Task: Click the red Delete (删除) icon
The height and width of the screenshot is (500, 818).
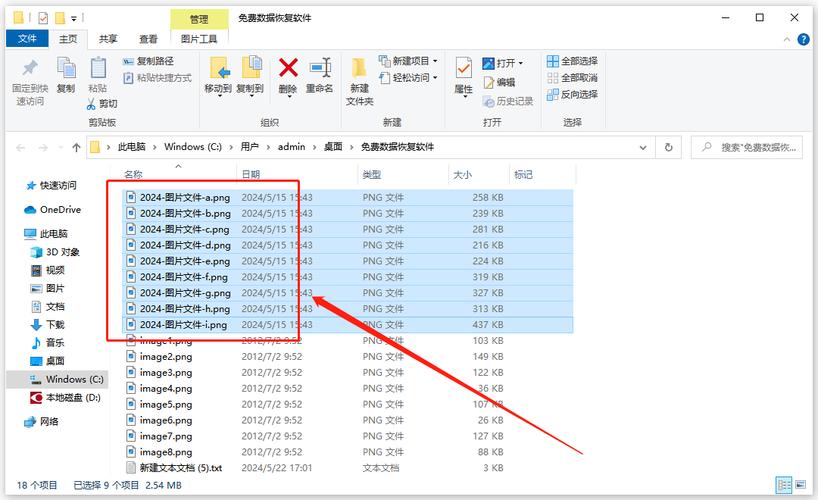Action: (288, 68)
